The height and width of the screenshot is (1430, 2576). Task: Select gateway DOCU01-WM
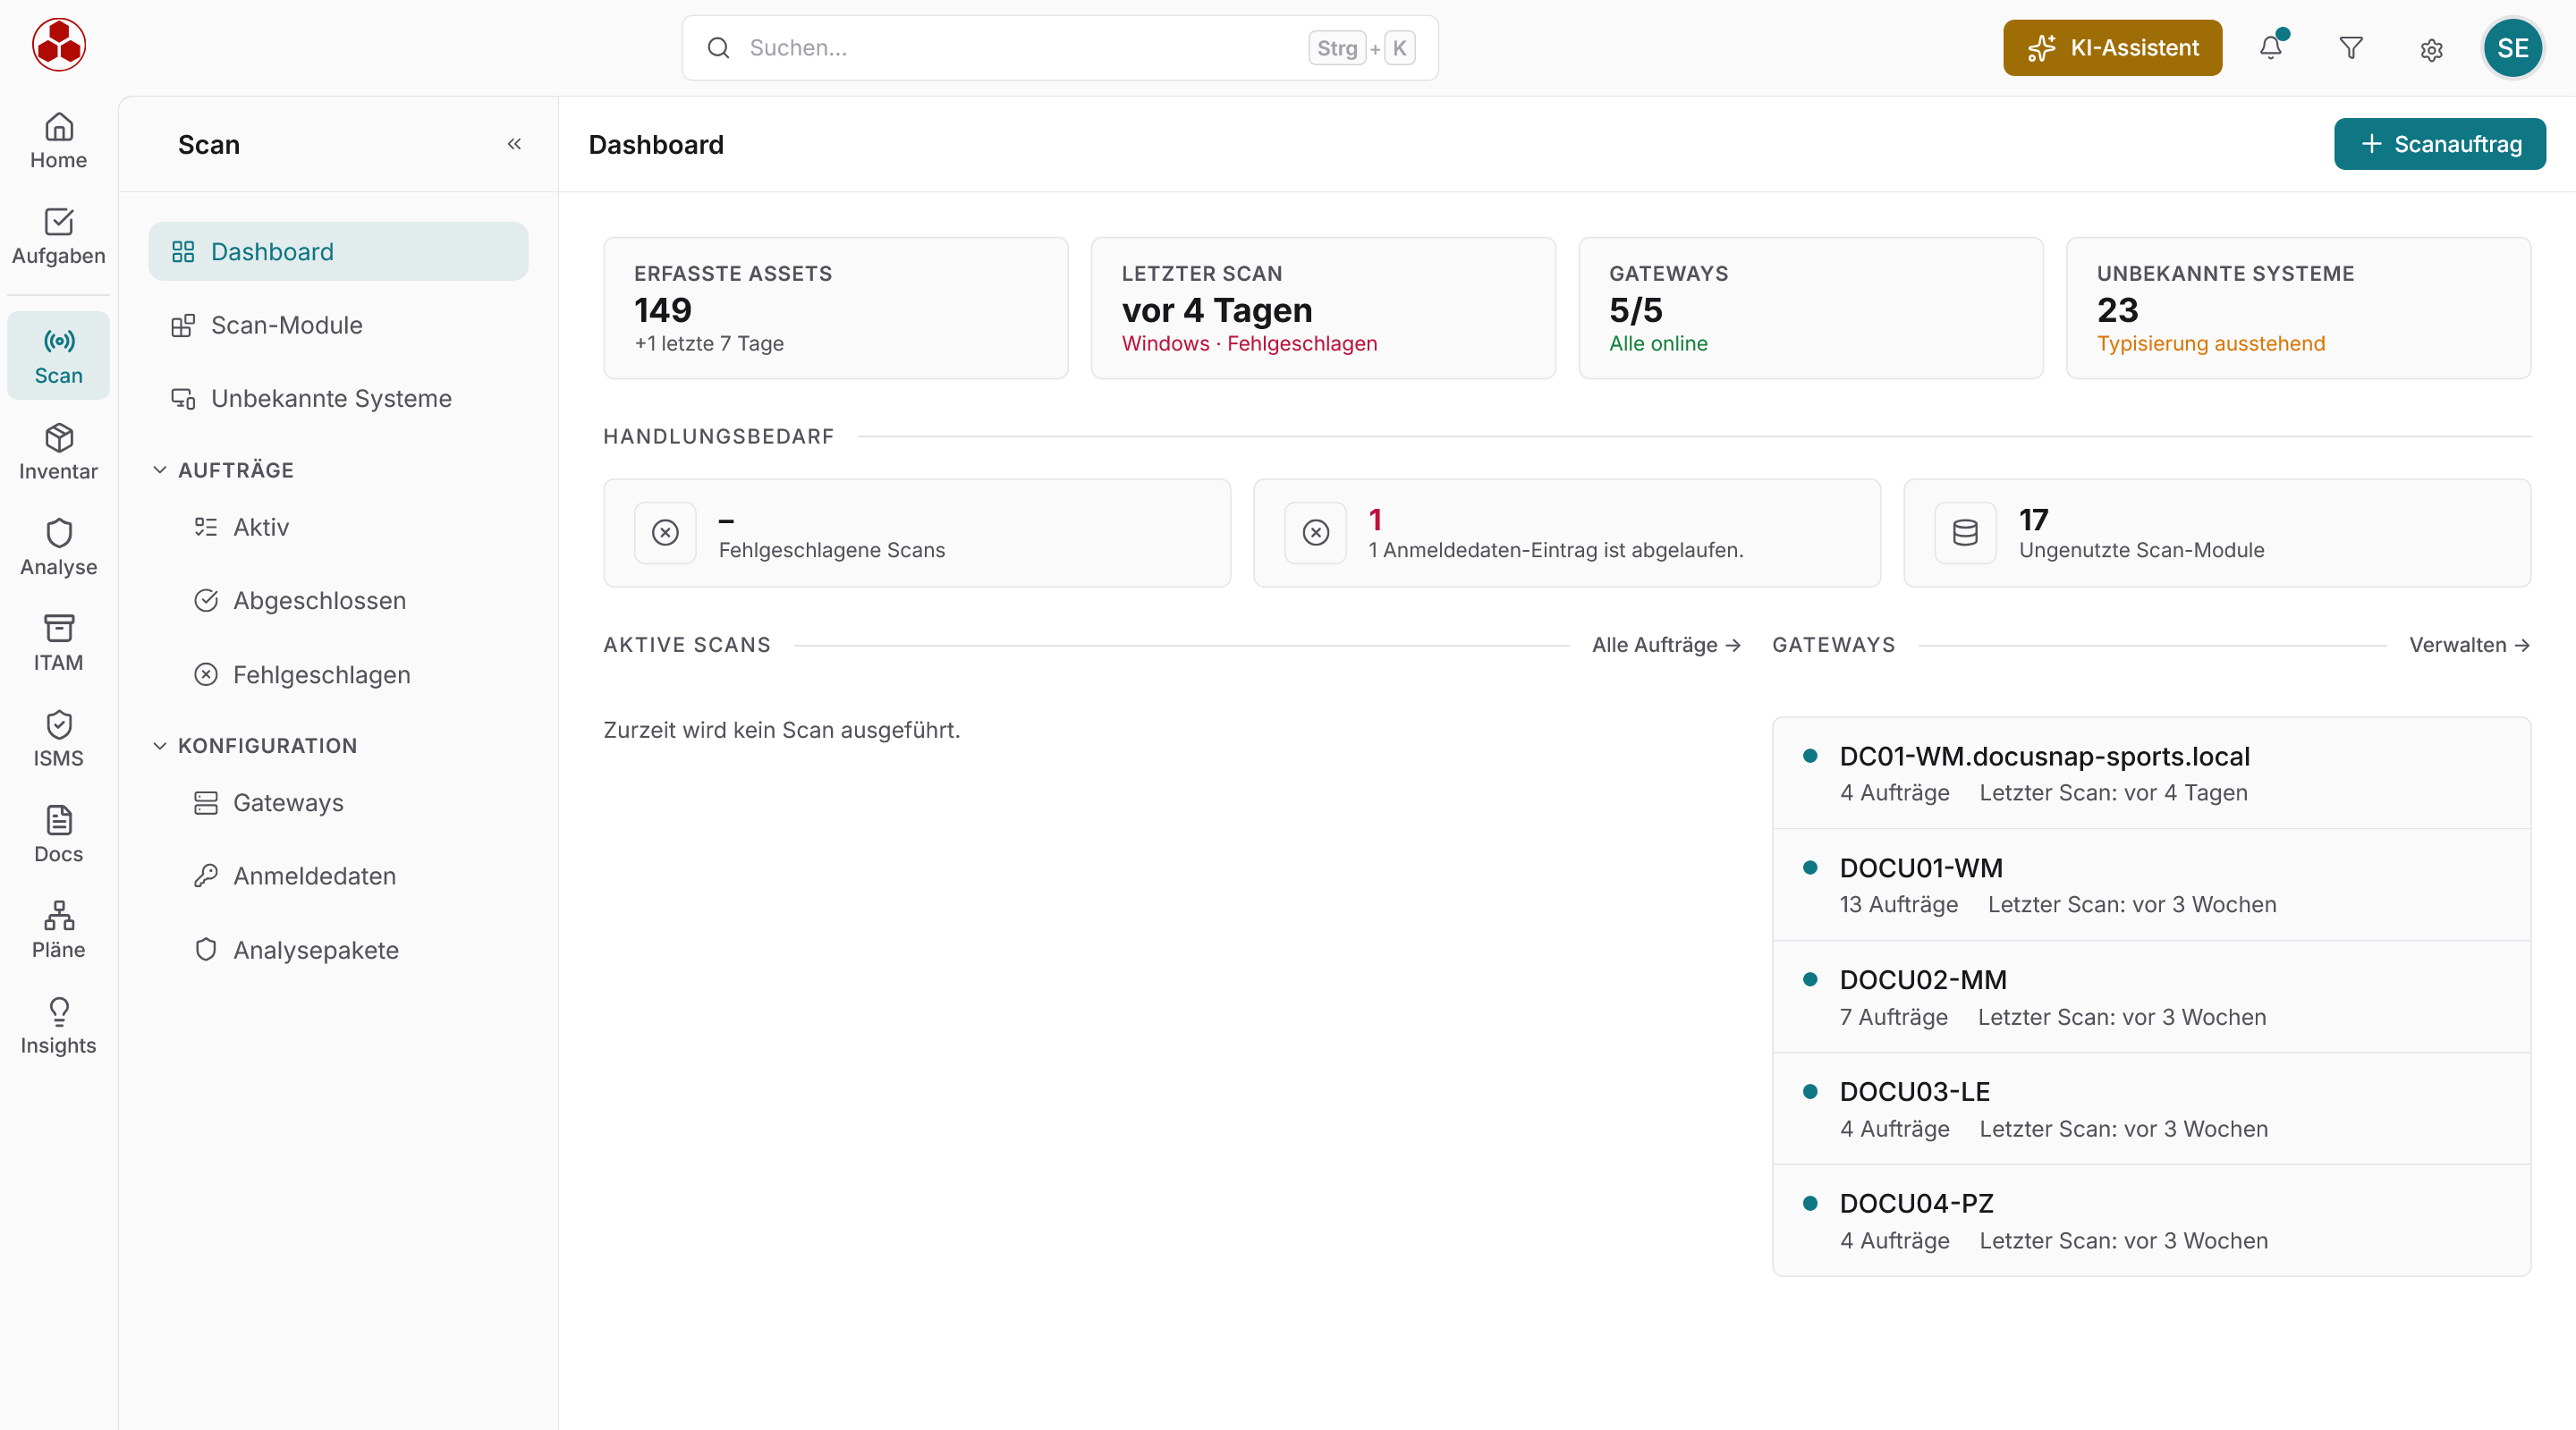[x=2151, y=885]
